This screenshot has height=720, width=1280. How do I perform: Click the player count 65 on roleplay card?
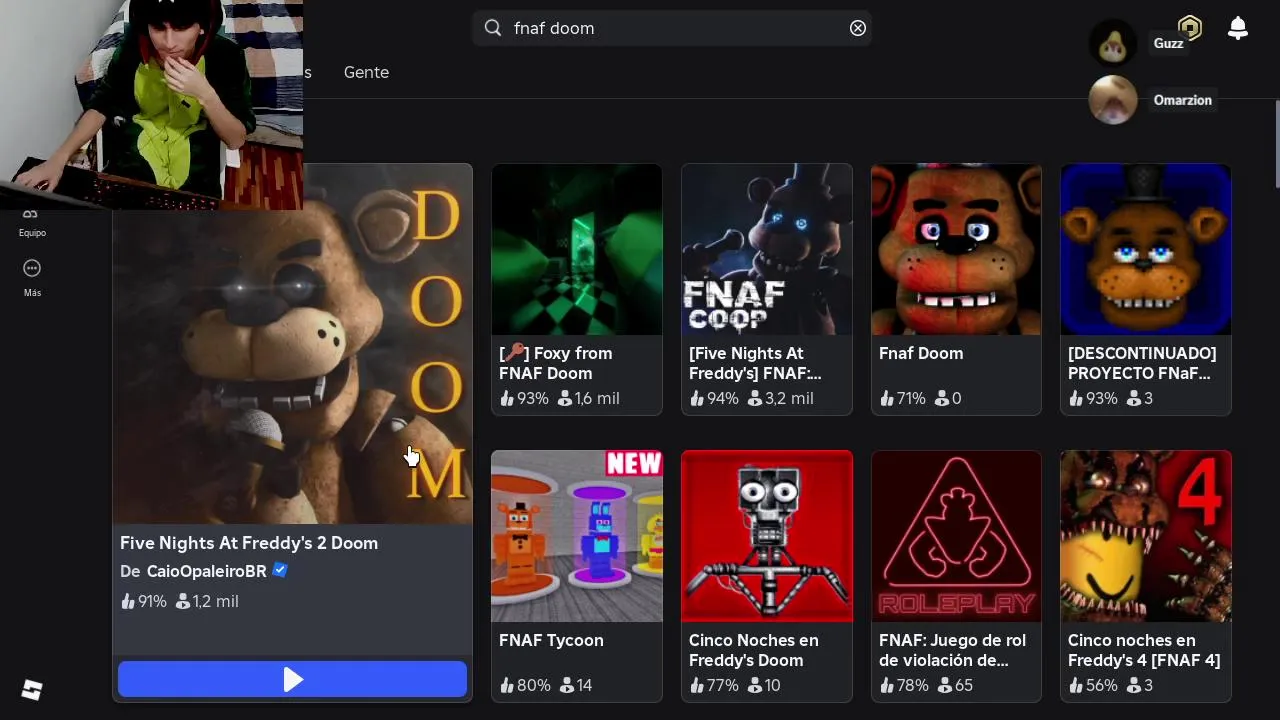[x=954, y=685]
